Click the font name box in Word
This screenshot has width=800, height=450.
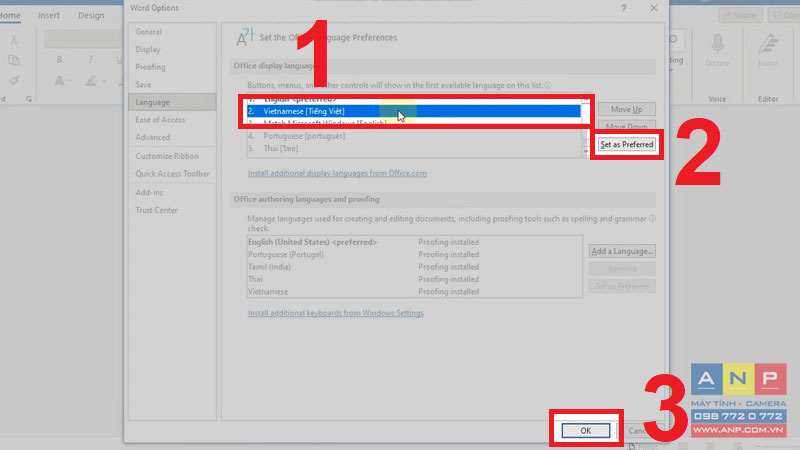[x=84, y=39]
